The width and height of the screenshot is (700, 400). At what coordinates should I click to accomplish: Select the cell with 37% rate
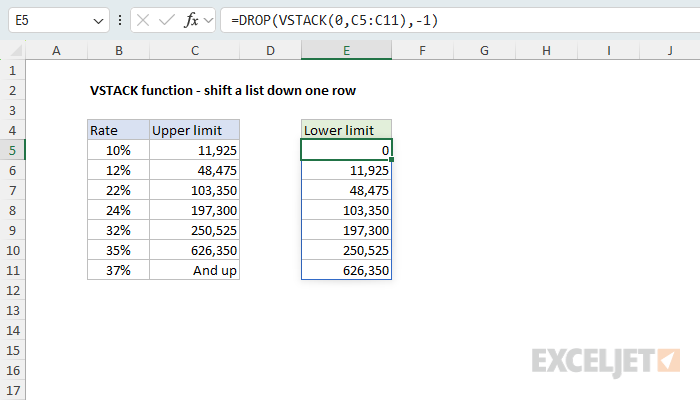[x=119, y=271]
